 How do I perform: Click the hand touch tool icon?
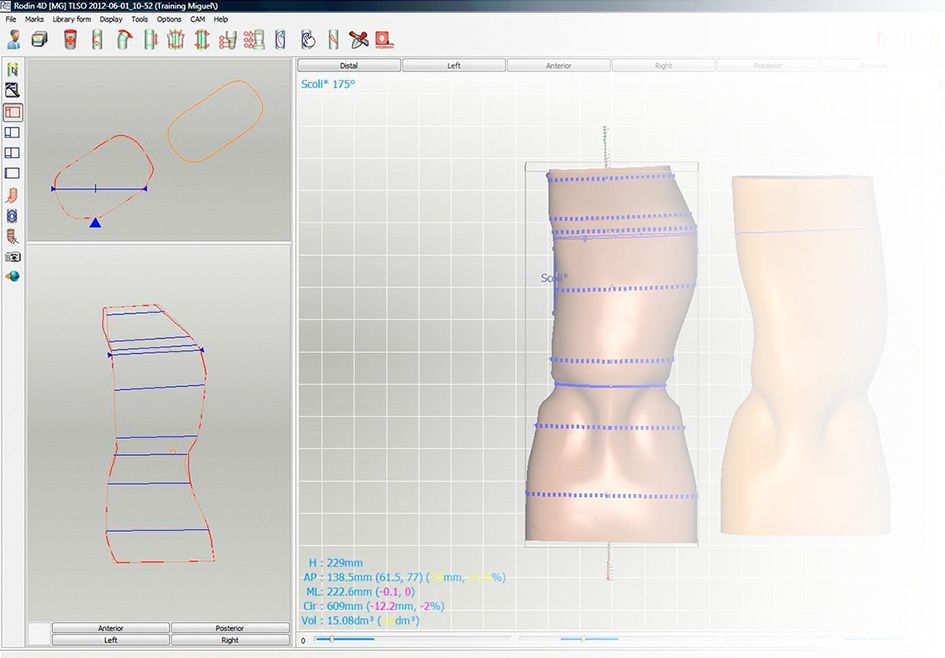[308, 40]
